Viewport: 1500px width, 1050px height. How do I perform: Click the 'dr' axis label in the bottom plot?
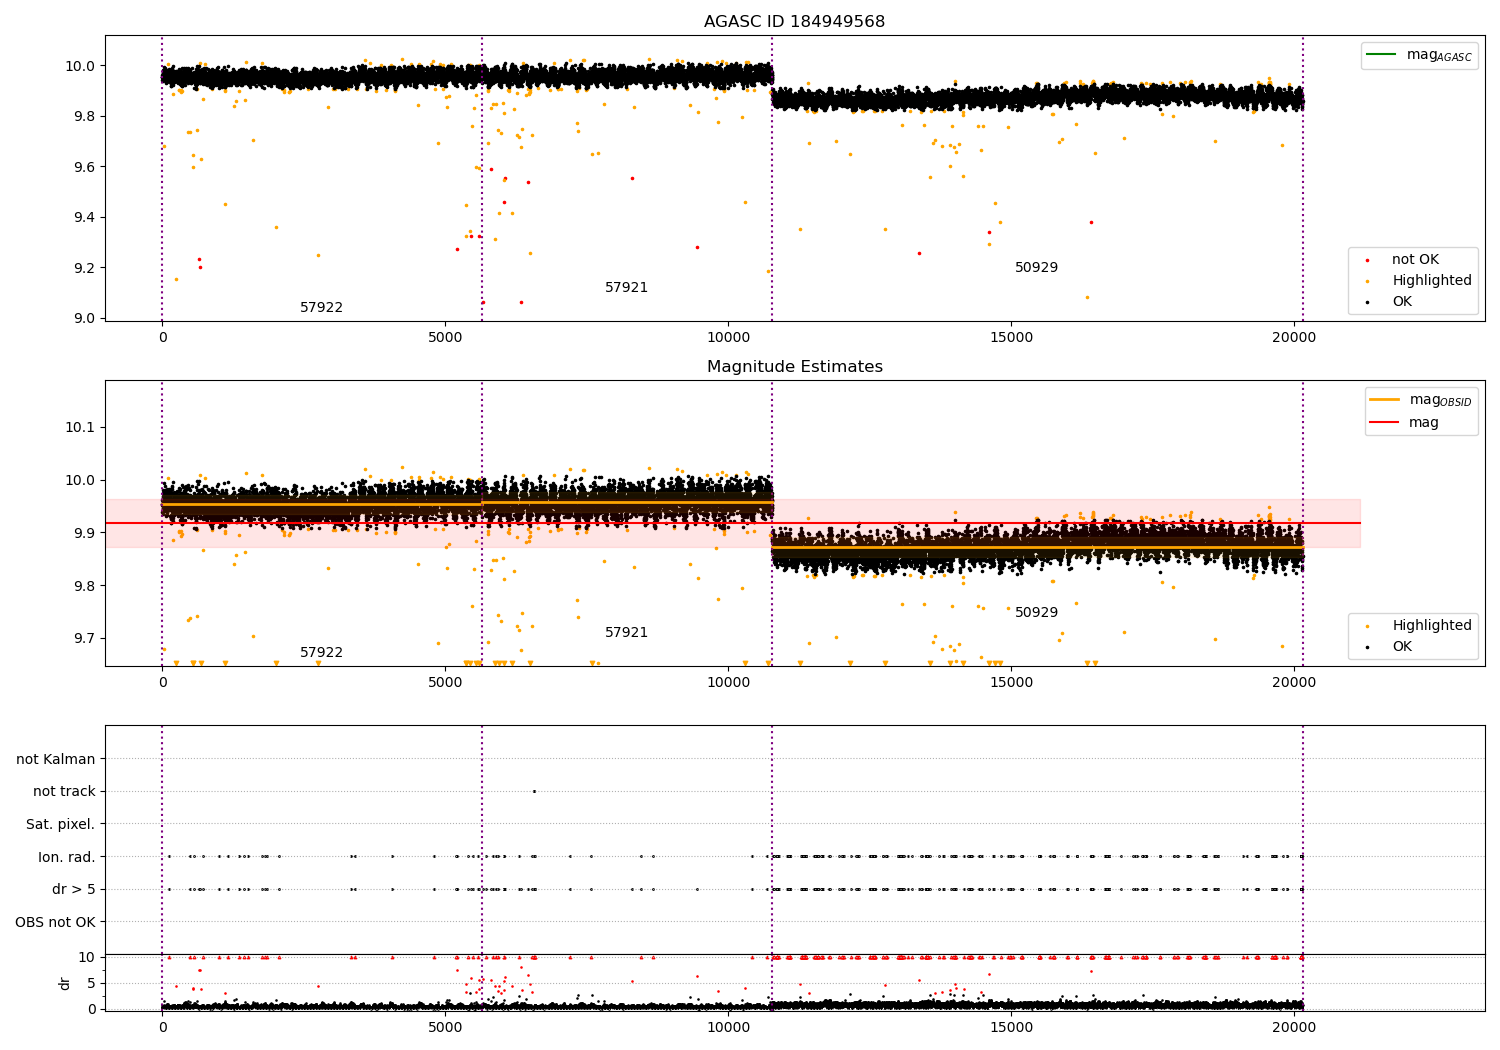(x=65, y=983)
